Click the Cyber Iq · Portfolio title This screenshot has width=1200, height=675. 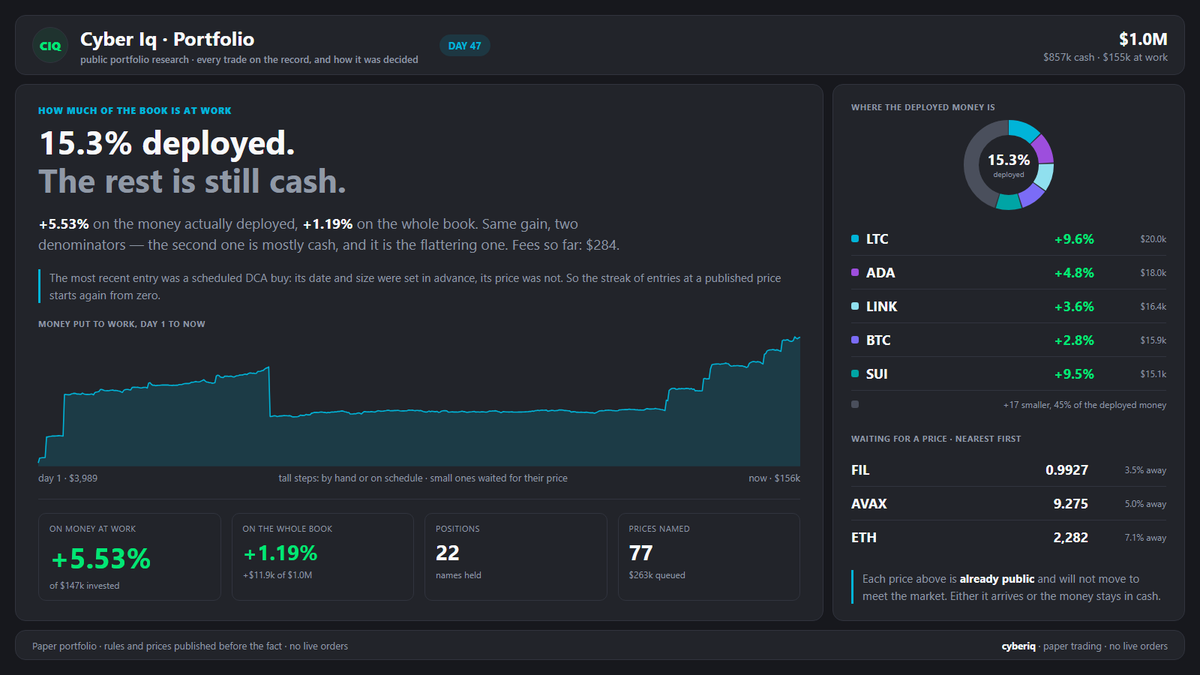[x=167, y=39]
